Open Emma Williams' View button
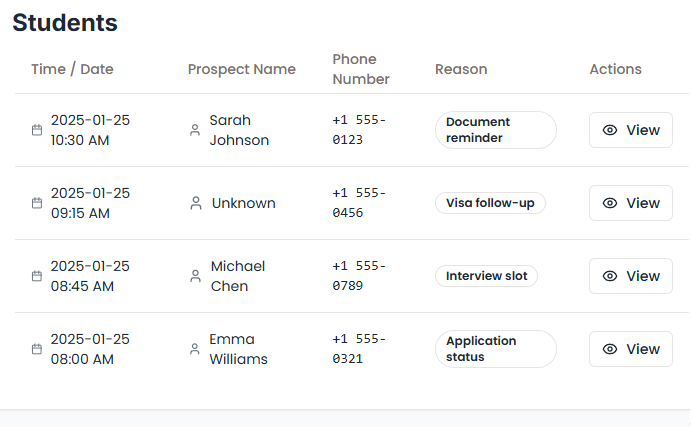Viewport: 691px width, 427px height. coord(631,349)
